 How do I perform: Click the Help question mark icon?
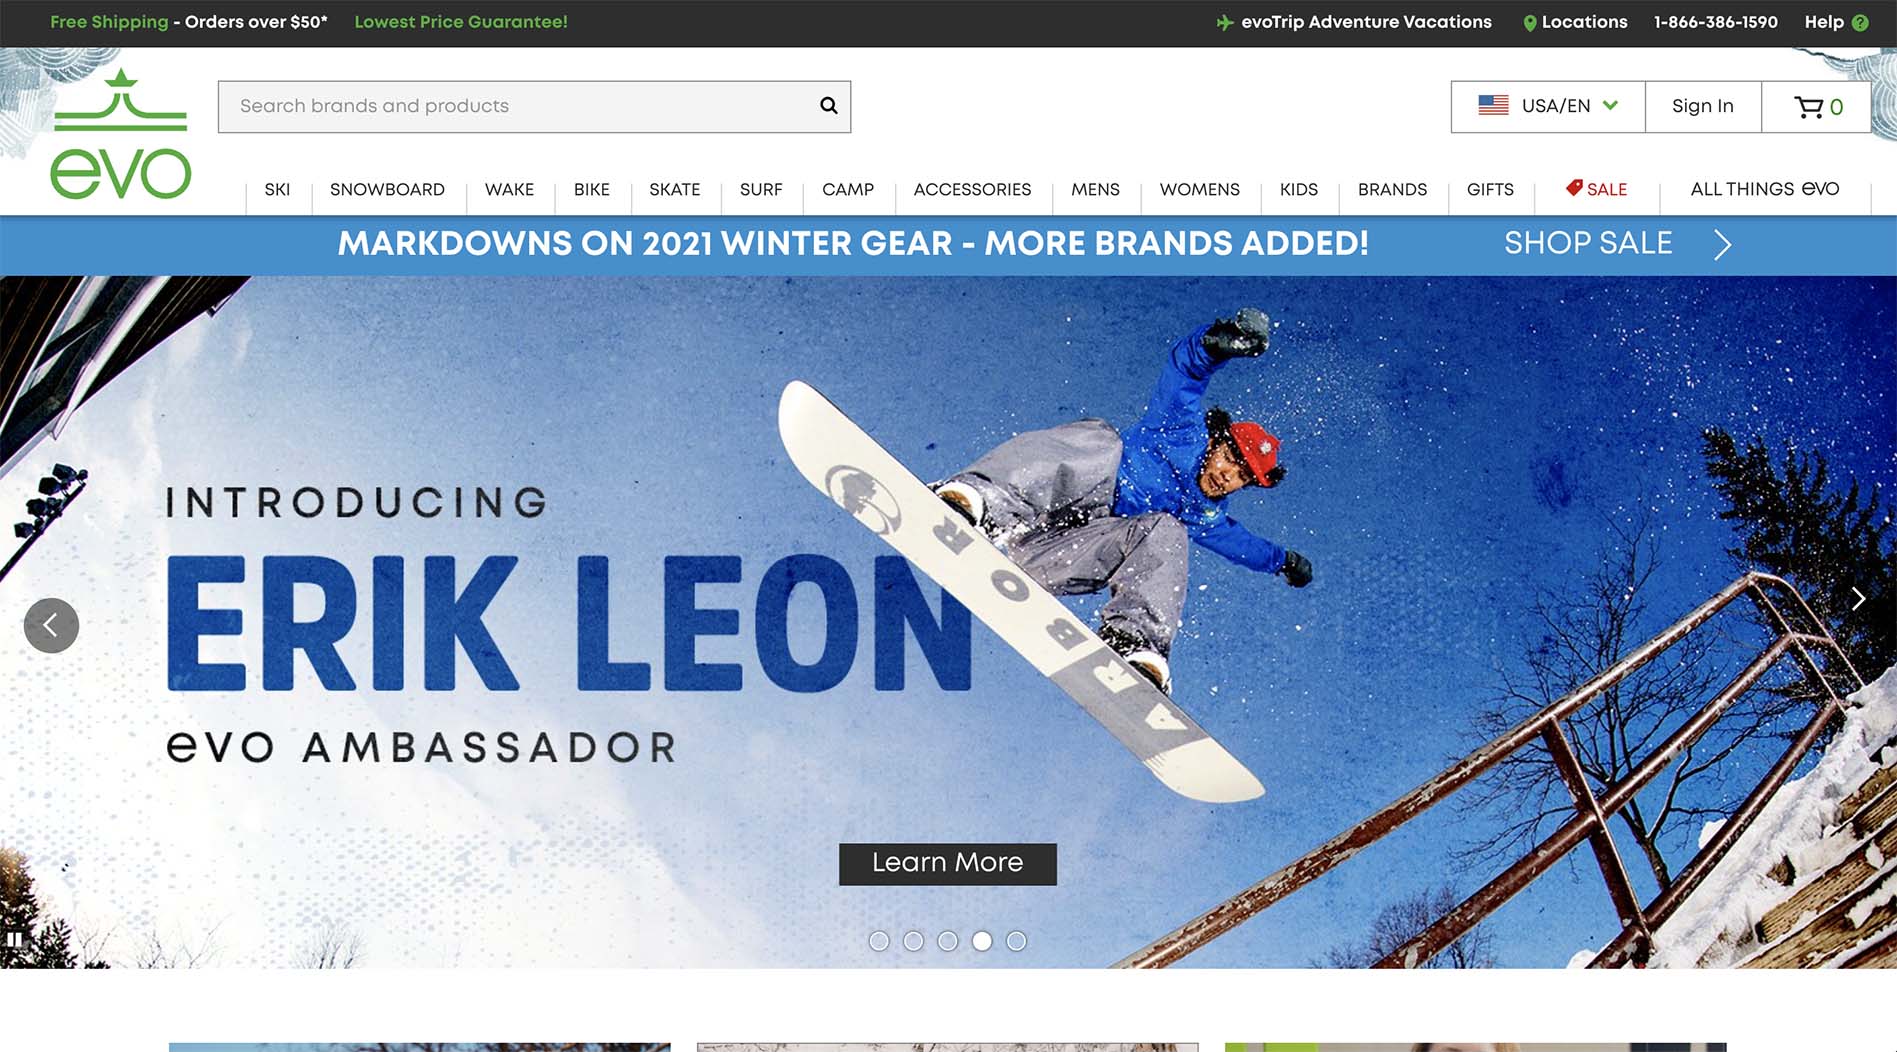[1860, 23]
